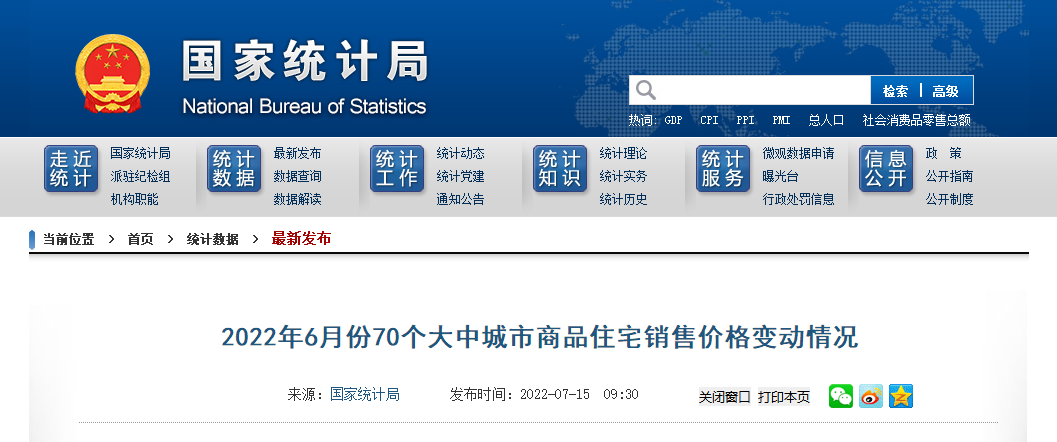Open the 统计知识 blue tile
Screen dimensions: 1057x442
click(560, 169)
